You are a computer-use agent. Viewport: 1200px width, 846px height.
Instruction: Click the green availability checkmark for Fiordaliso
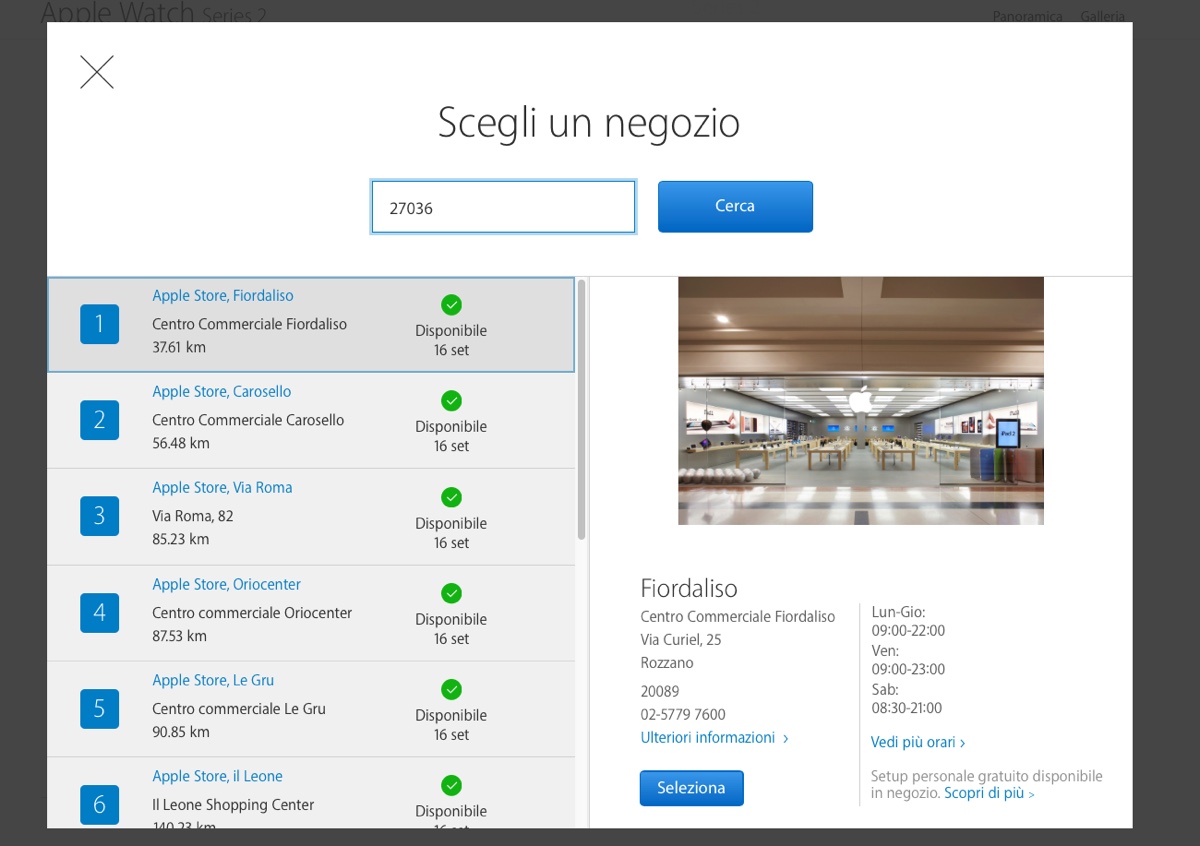coord(451,305)
